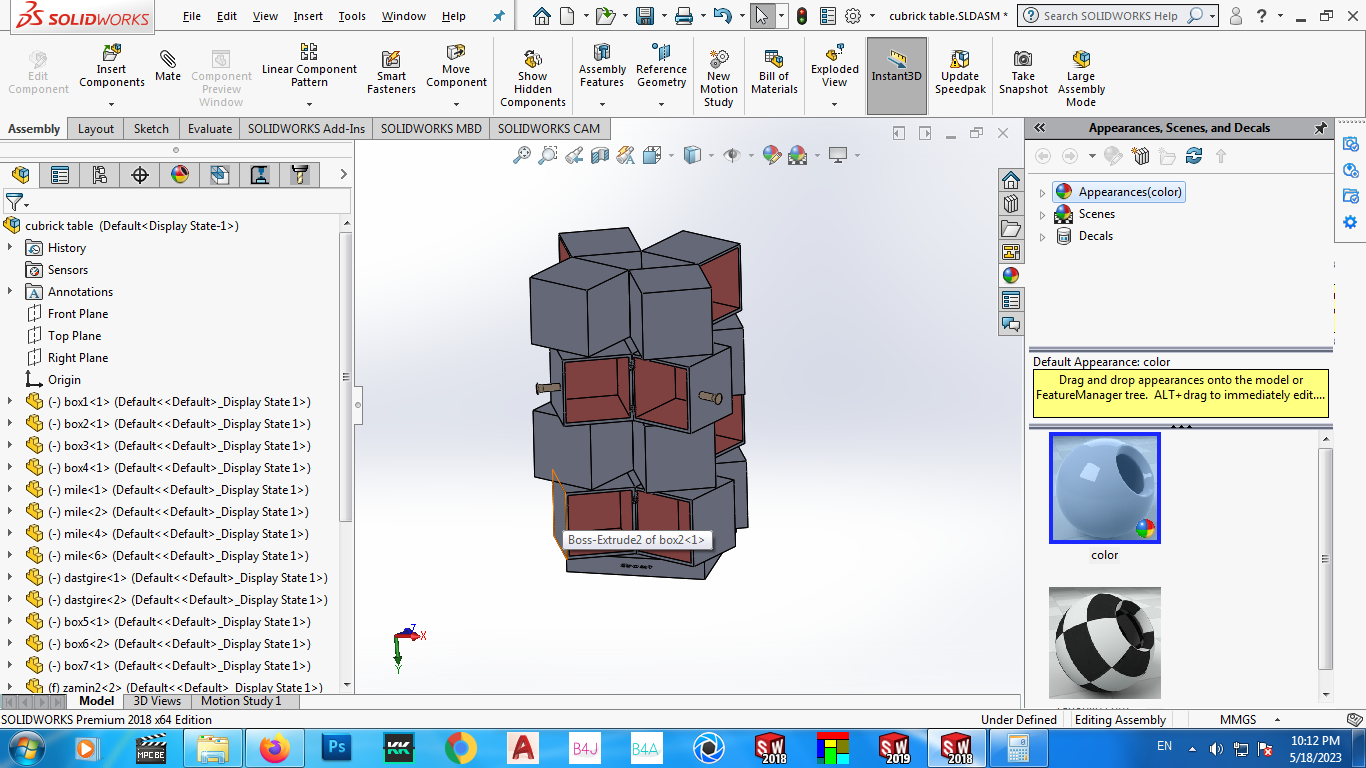This screenshot has height=768, width=1366.
Task: Open the Smart Fasteners tool
Action: 391,72
